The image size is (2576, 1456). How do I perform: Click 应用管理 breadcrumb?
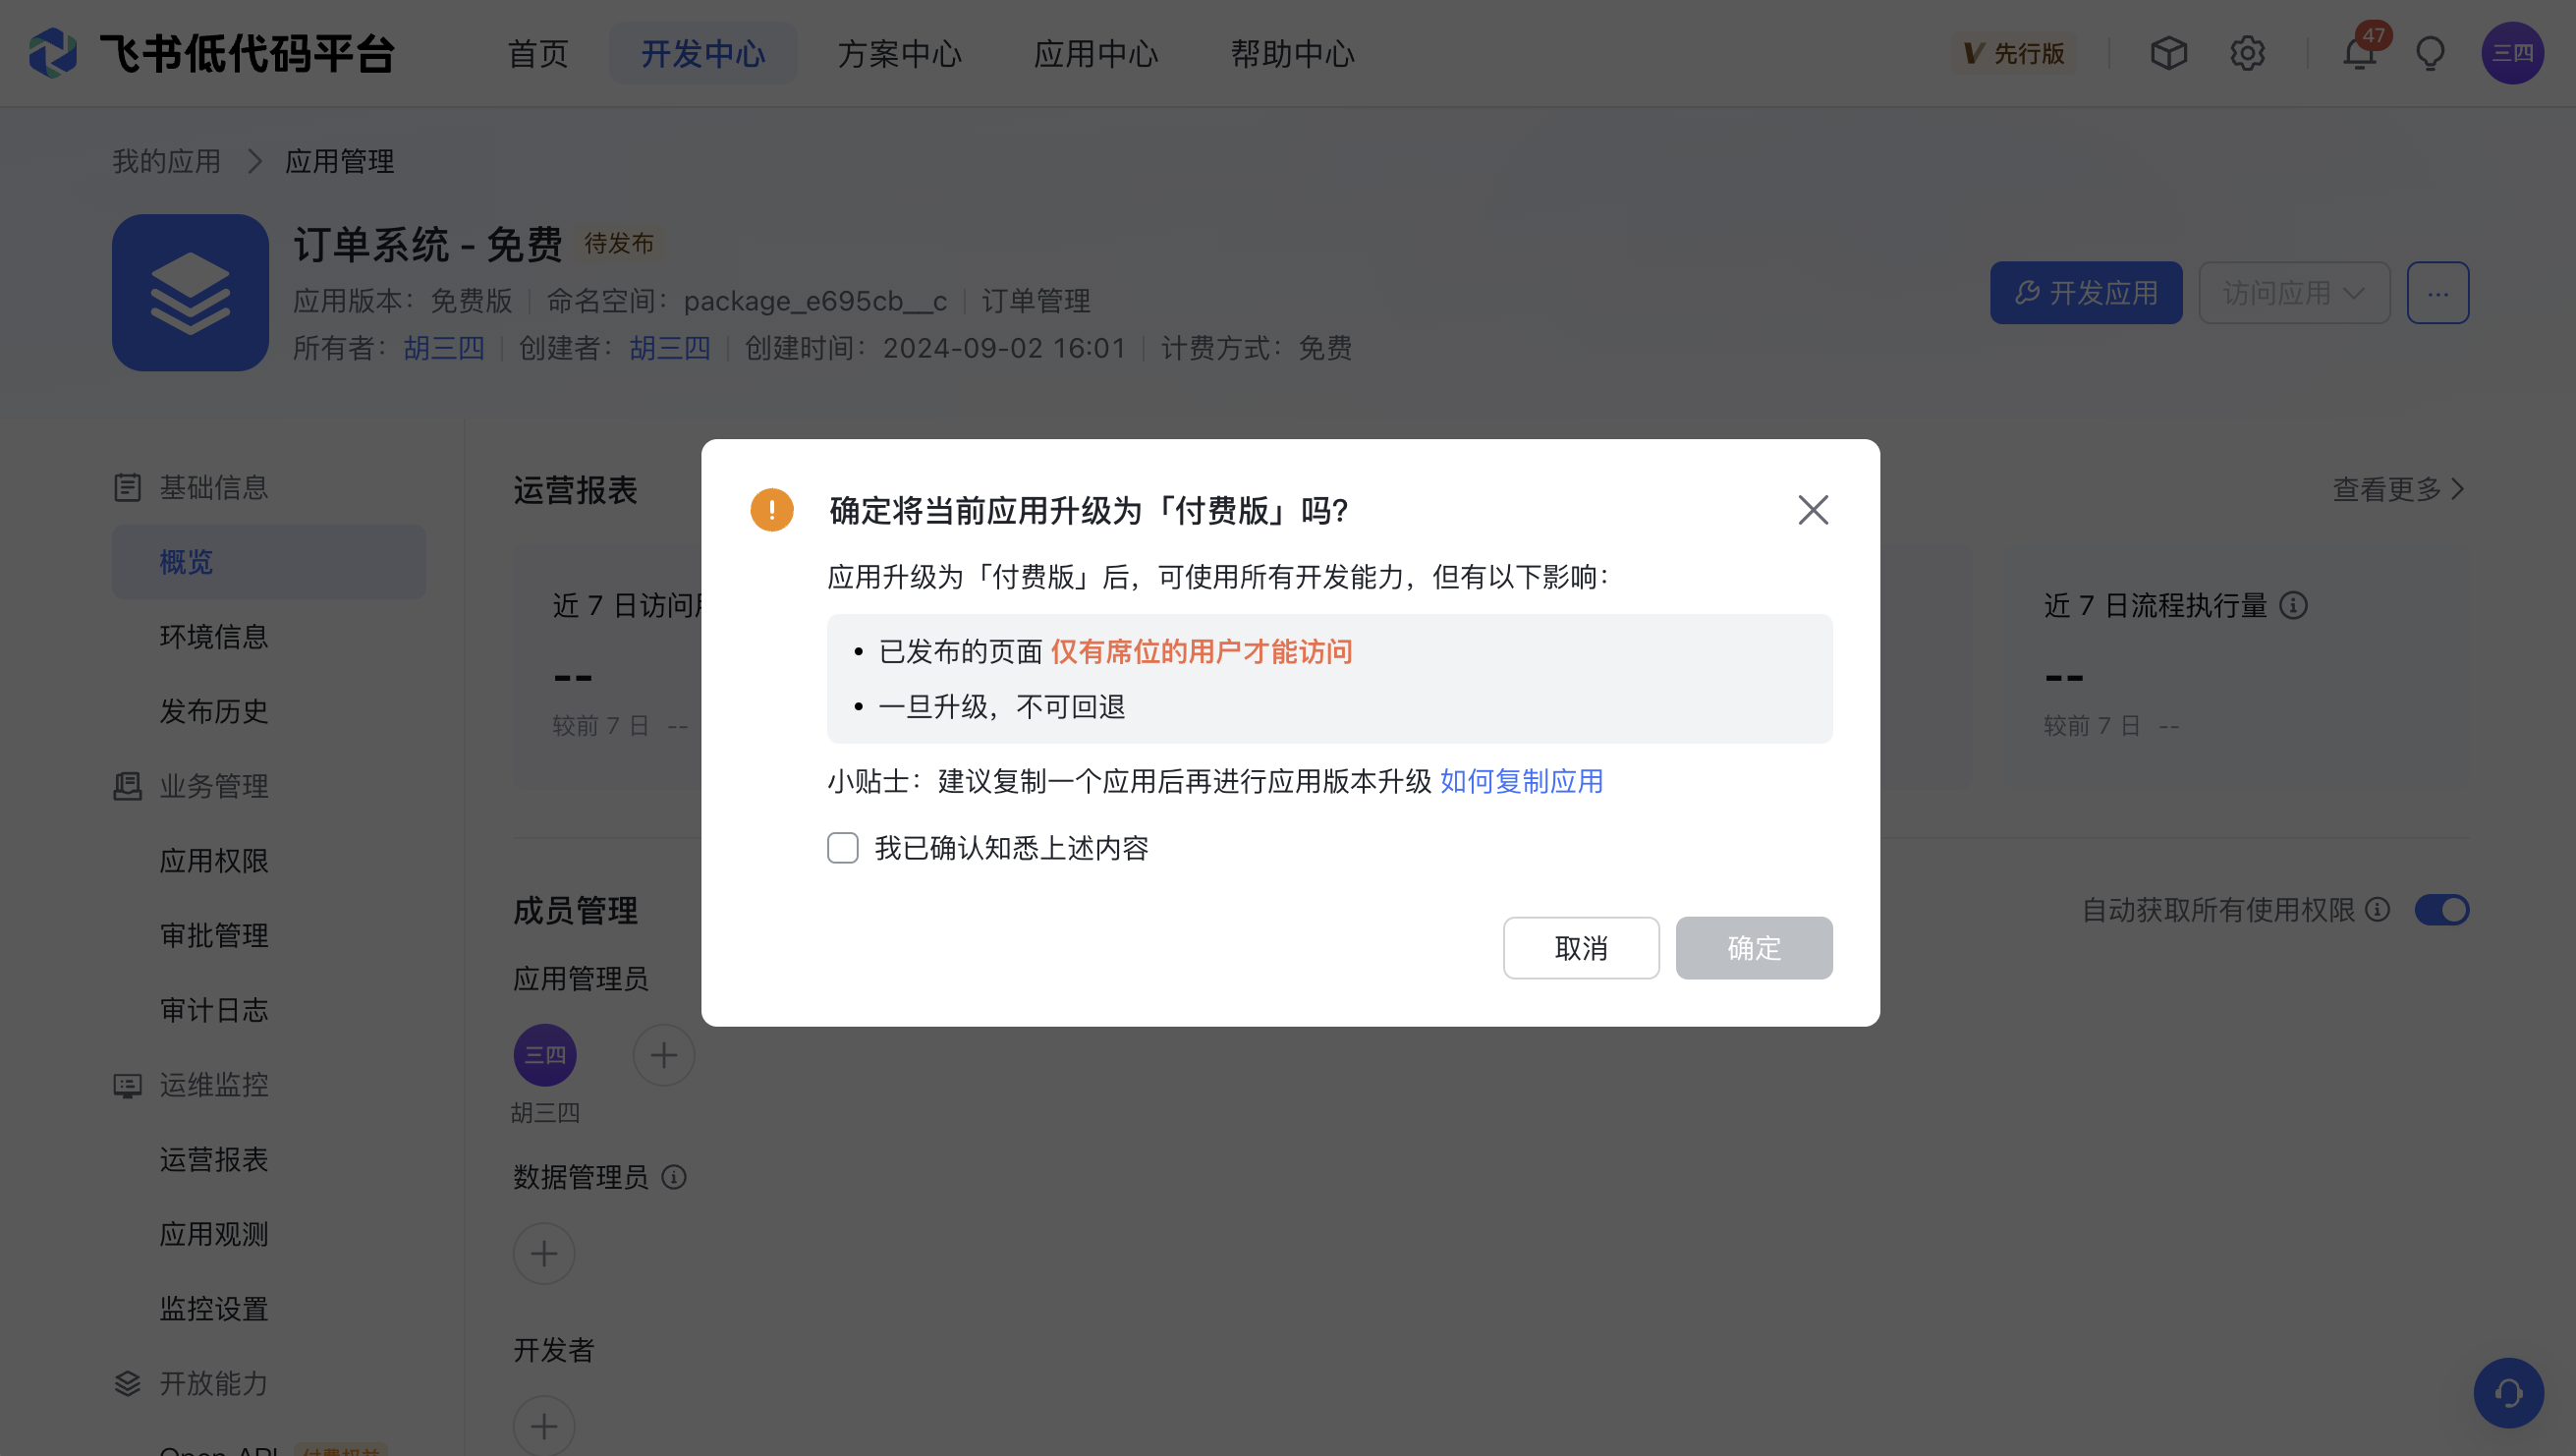339,161
